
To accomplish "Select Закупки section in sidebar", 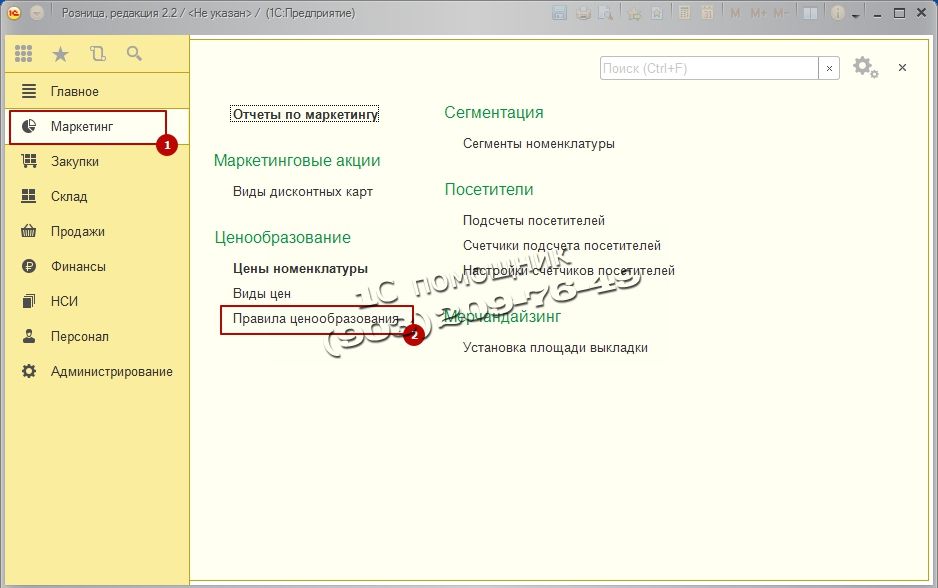I will point(75,161).
